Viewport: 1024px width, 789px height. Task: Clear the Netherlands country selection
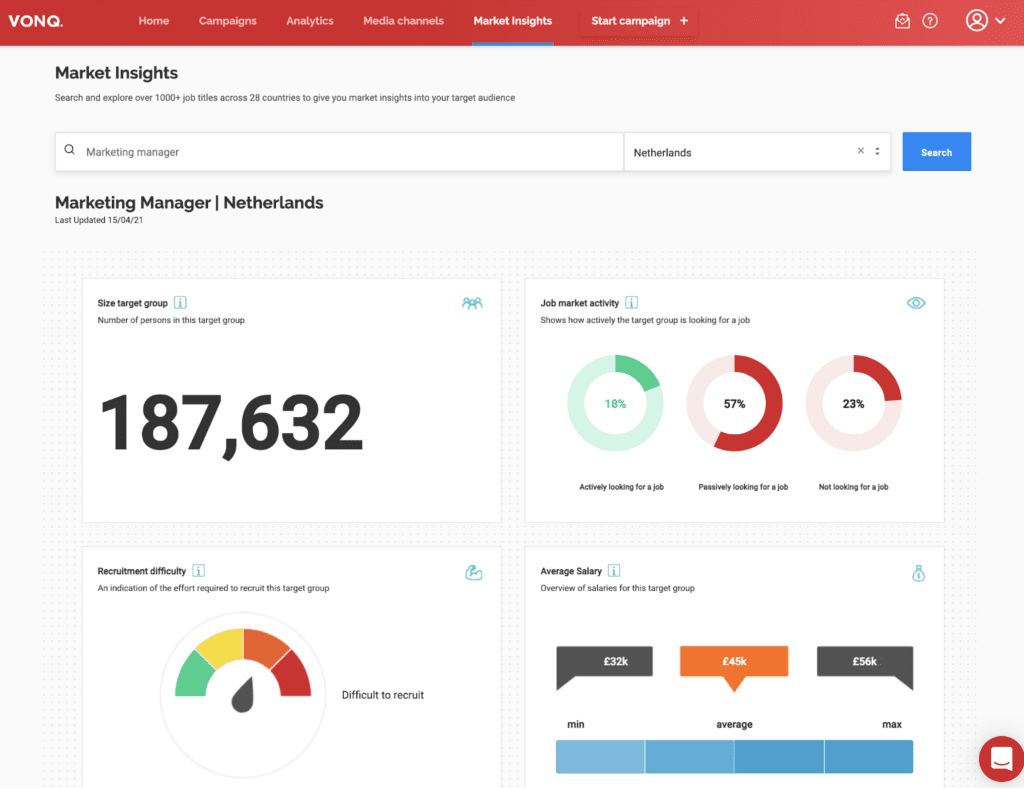[860, 152]
